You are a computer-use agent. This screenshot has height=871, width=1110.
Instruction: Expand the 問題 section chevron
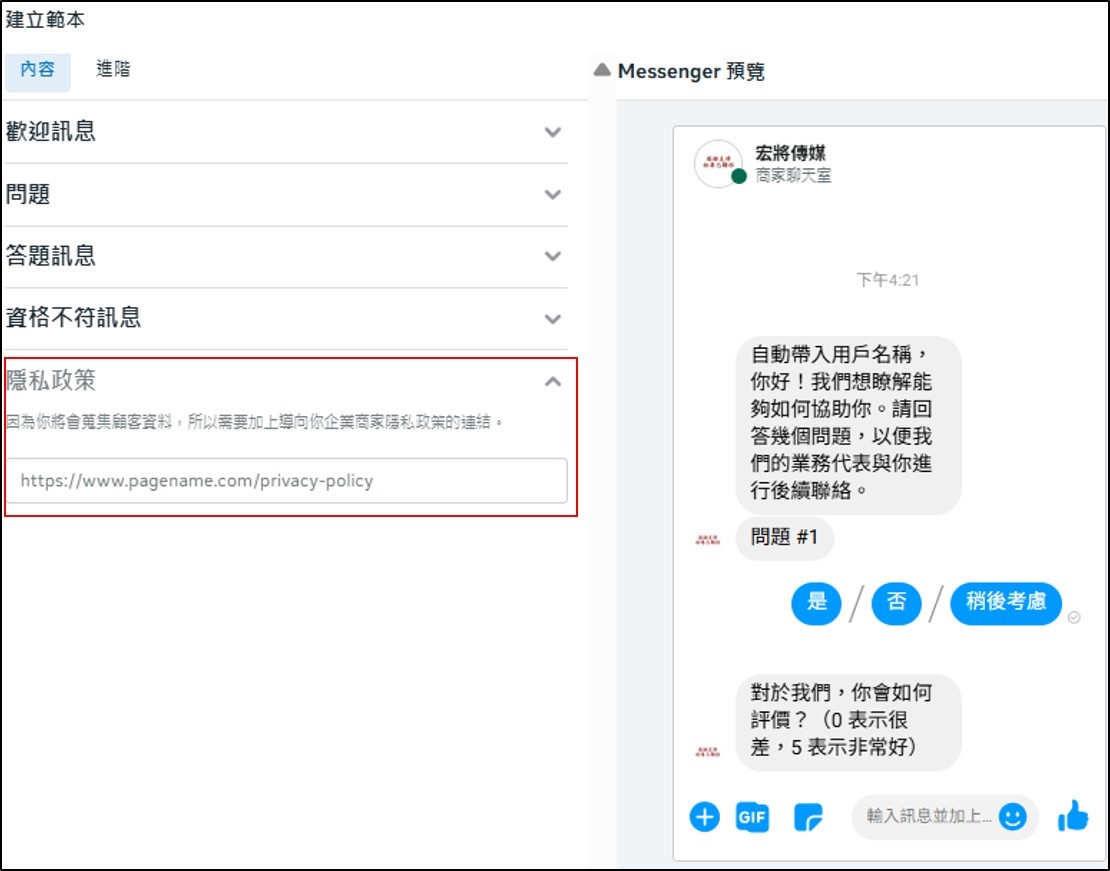coord(553,194)
